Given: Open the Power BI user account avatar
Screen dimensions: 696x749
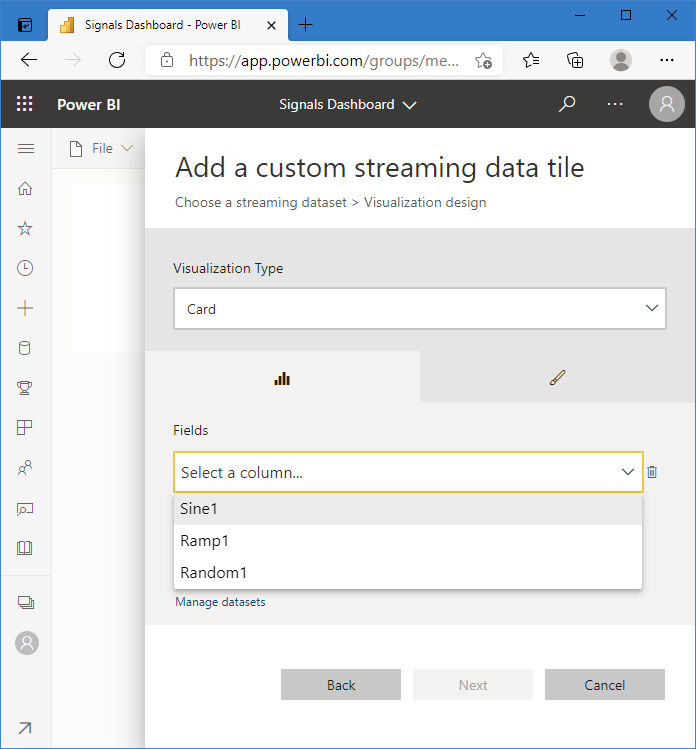Looking at the screenshot, I should pyautogui.click(x=666, y=104).
